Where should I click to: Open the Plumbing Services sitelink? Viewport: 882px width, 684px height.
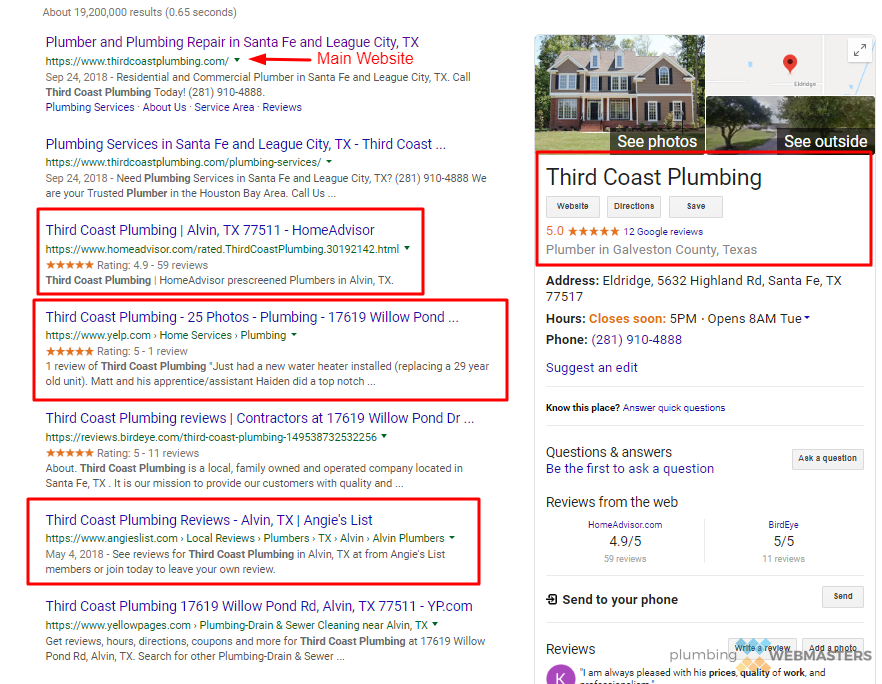point(90,107)
